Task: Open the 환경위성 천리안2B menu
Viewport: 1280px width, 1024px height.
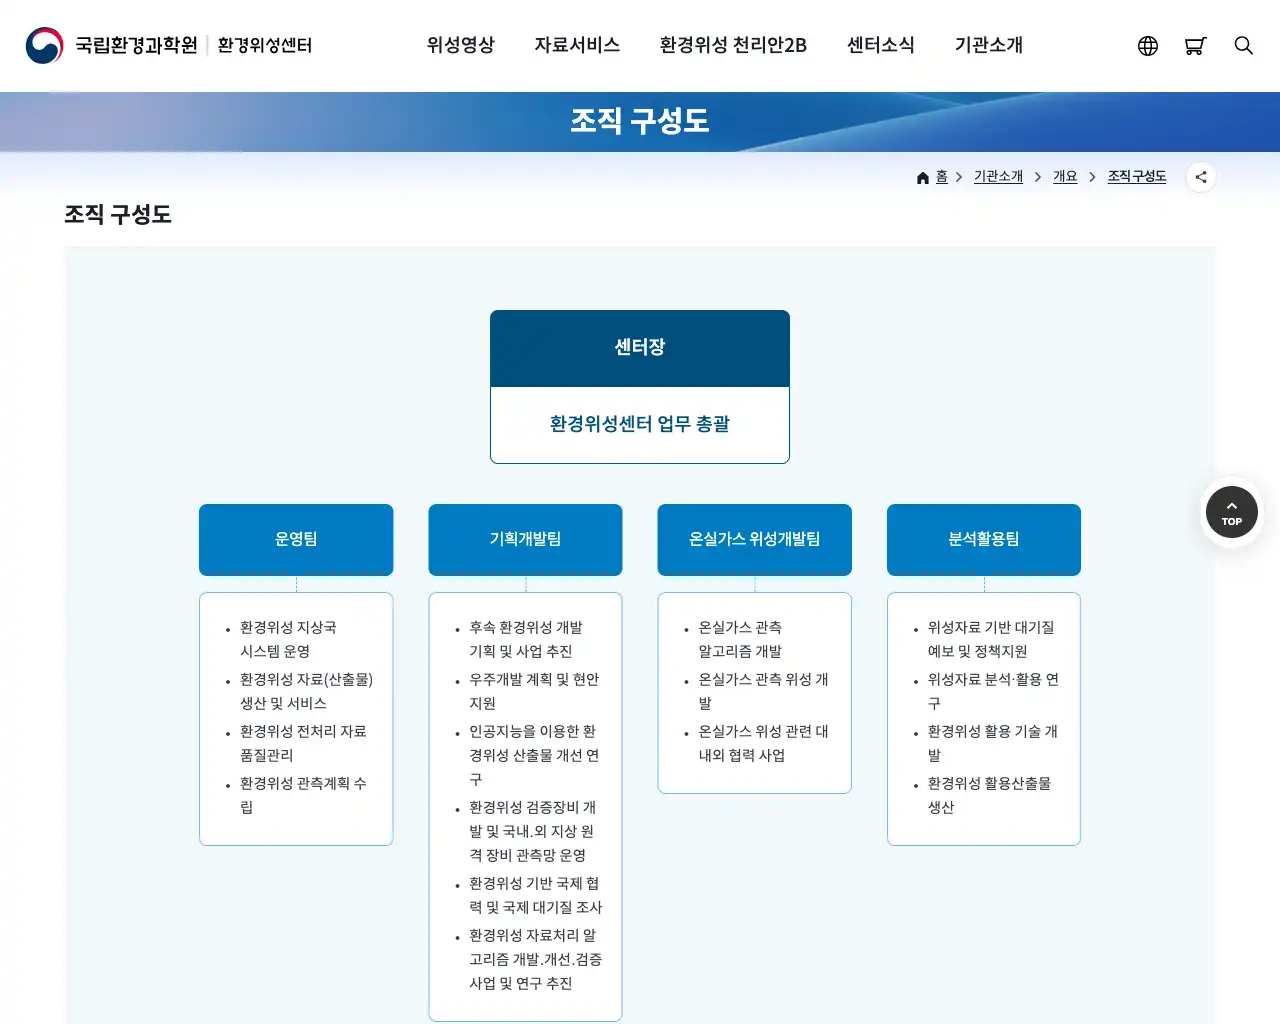Action: pyautogui.click(x=733, y=45)
